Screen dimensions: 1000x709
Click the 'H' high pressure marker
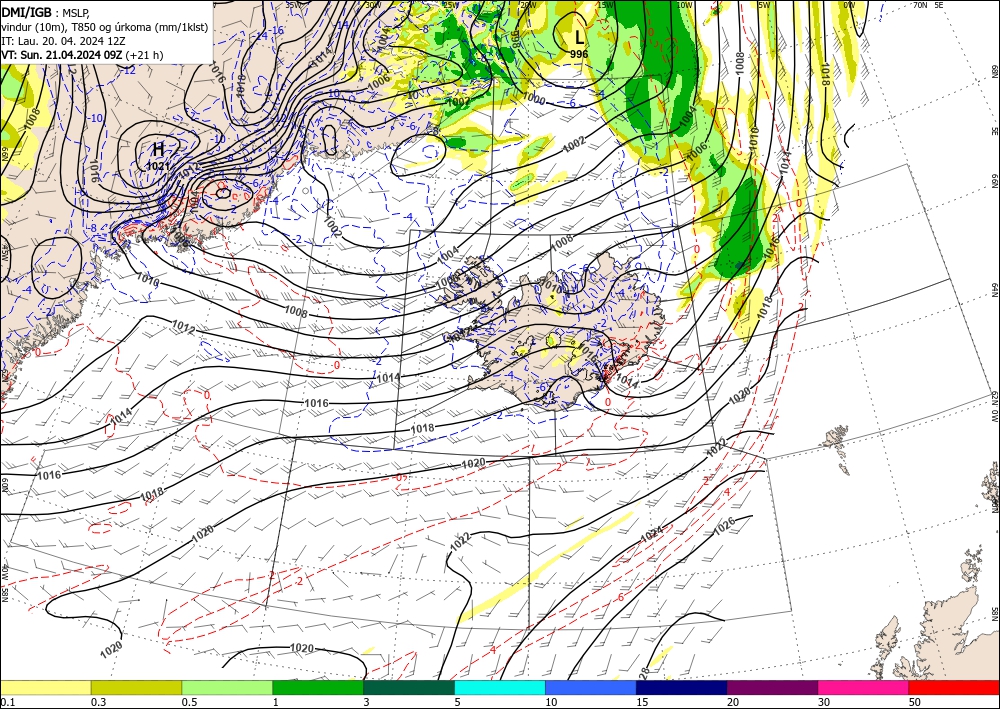pos(158,149)
